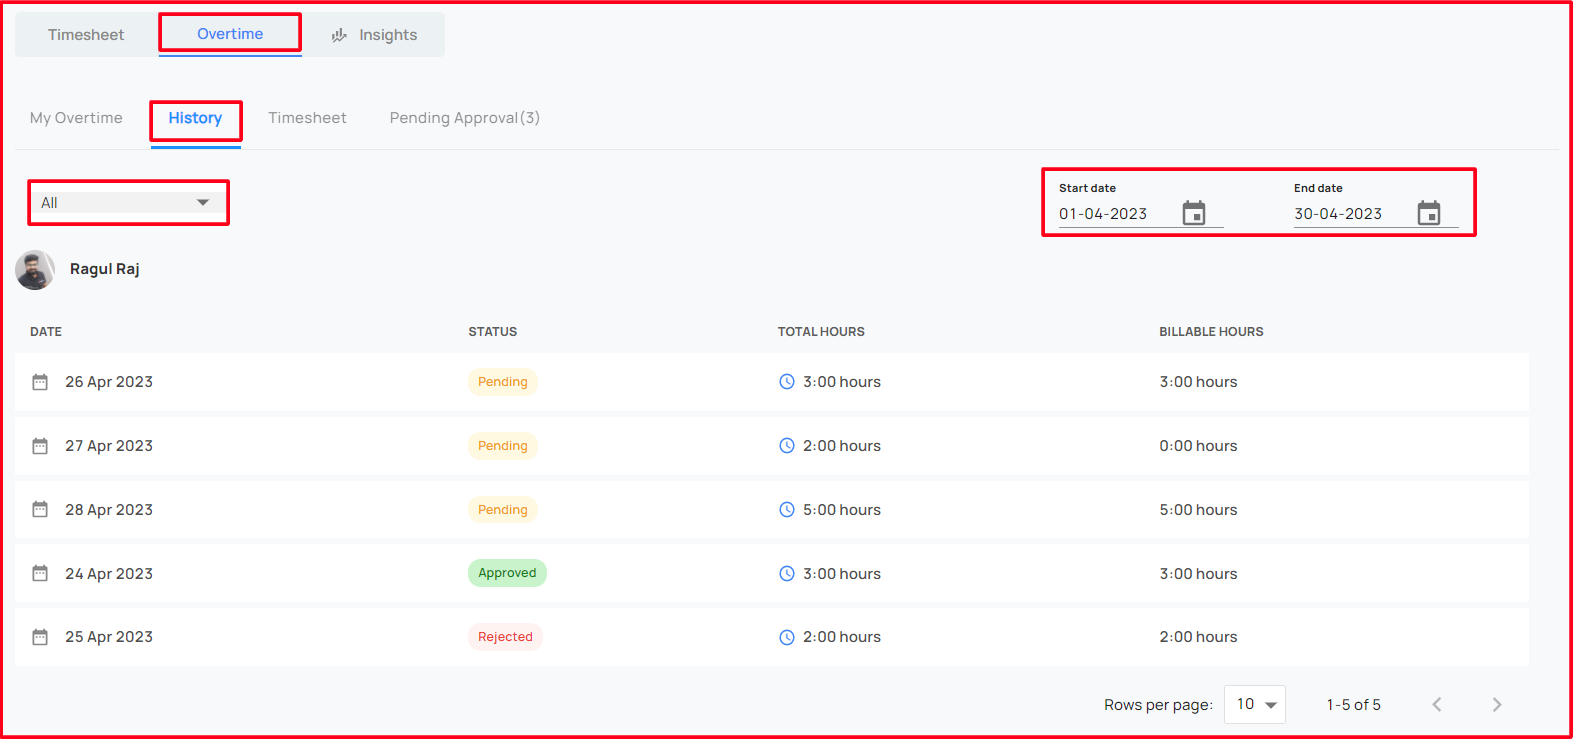Click the Start date field 01-04-2023
The height and width of the screenshot is (739, 1574).
click(x=1141, y=214)
